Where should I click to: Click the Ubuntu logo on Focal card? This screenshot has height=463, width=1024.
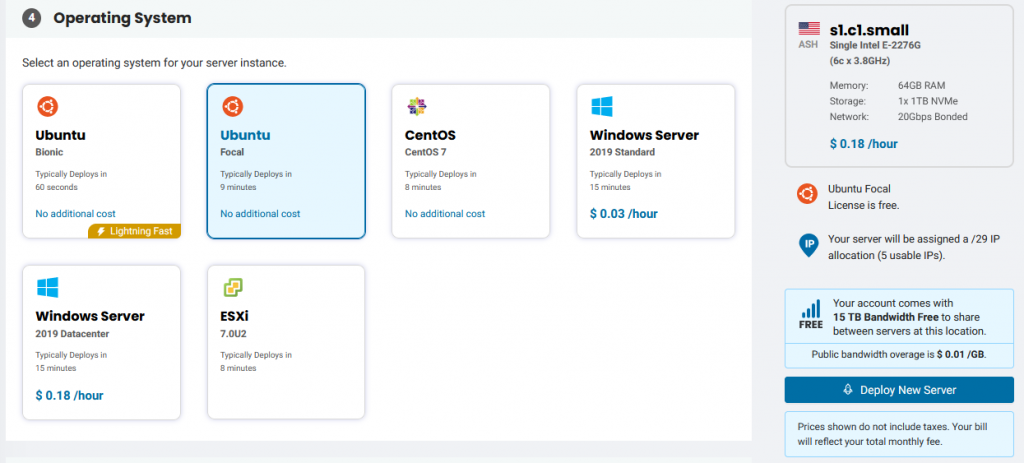tap(232, 106)
